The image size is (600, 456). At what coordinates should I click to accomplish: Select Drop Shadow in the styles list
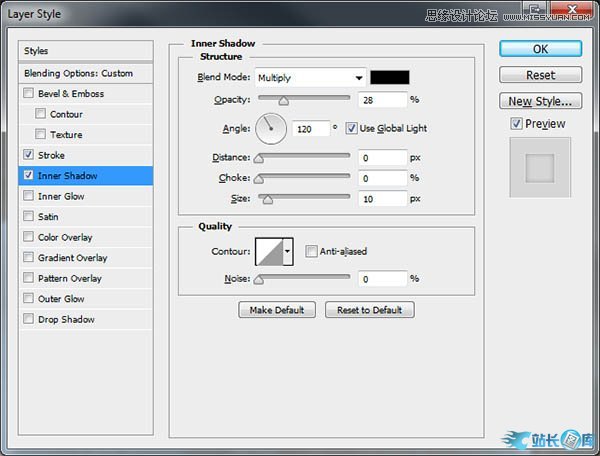click(66, 319)
